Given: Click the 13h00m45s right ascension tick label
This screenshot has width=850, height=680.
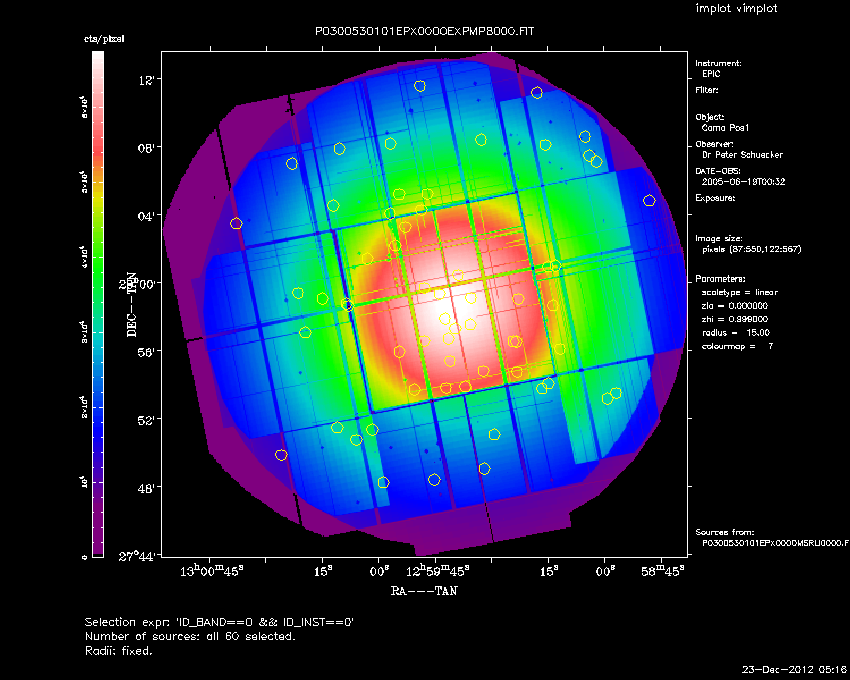Looking at the screenshot, I should 212,570.
